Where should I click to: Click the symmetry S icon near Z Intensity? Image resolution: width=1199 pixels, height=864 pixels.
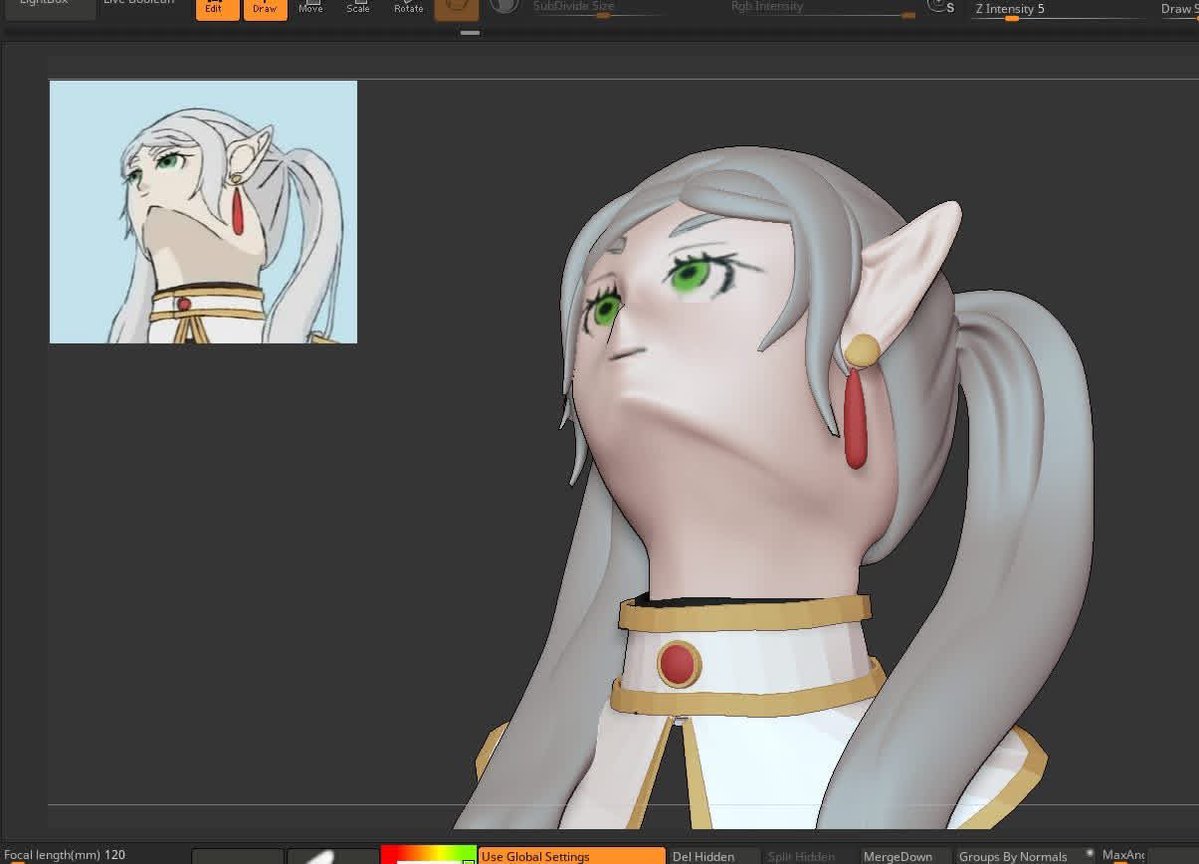pyautogui.click(x=941, y=7)
